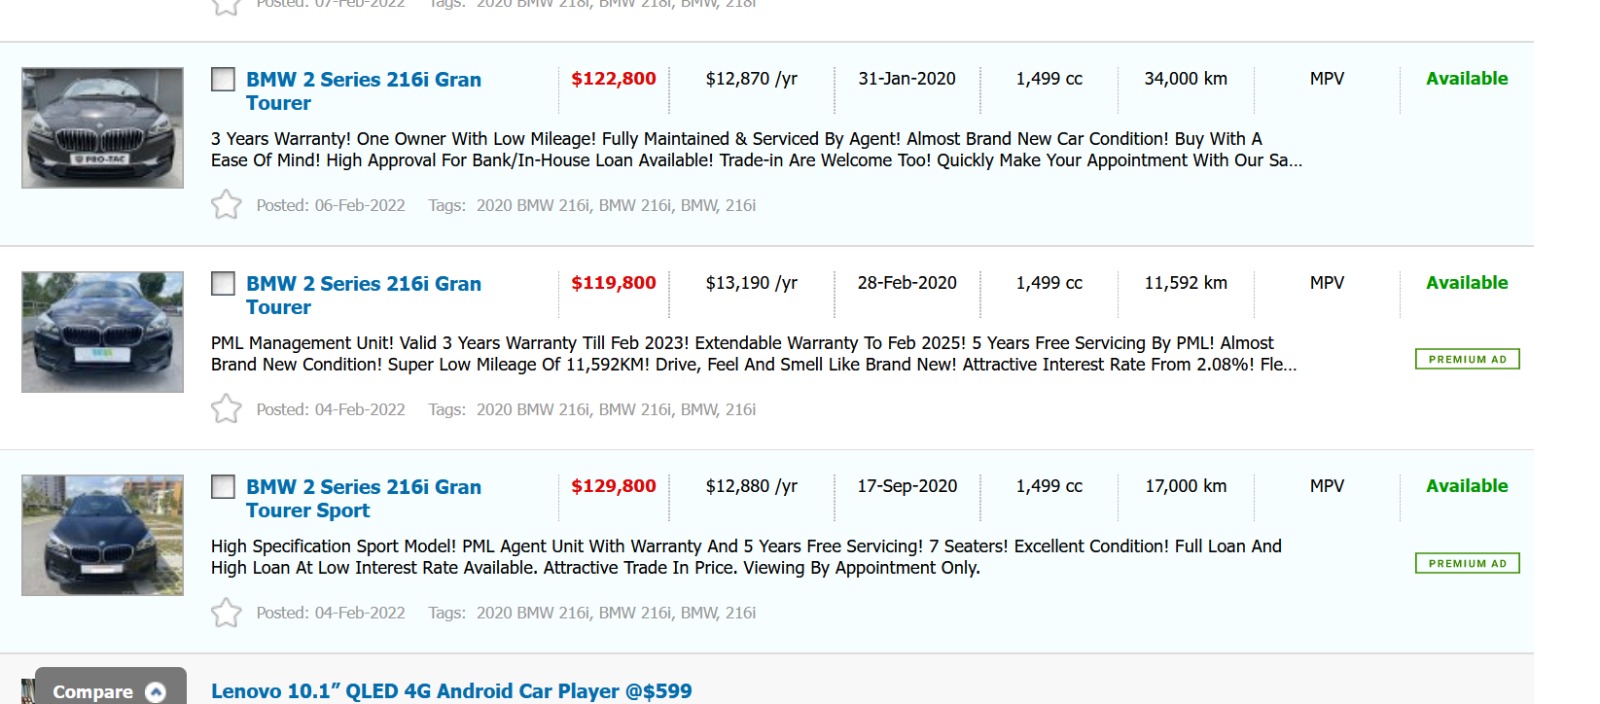The image size is (1600, 704).
Task: View photo of the 28-Feb-2020 BMW
Action: 102,332
